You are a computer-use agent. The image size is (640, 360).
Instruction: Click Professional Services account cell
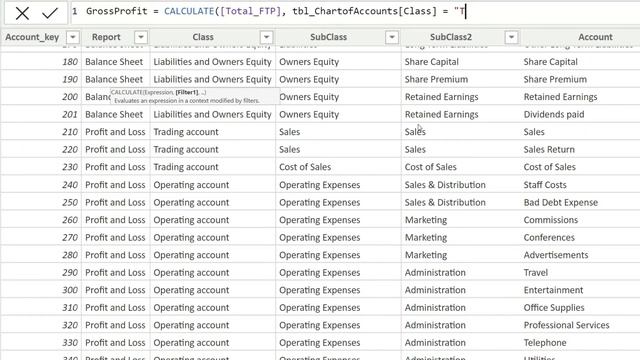click(x=567, y=325)
